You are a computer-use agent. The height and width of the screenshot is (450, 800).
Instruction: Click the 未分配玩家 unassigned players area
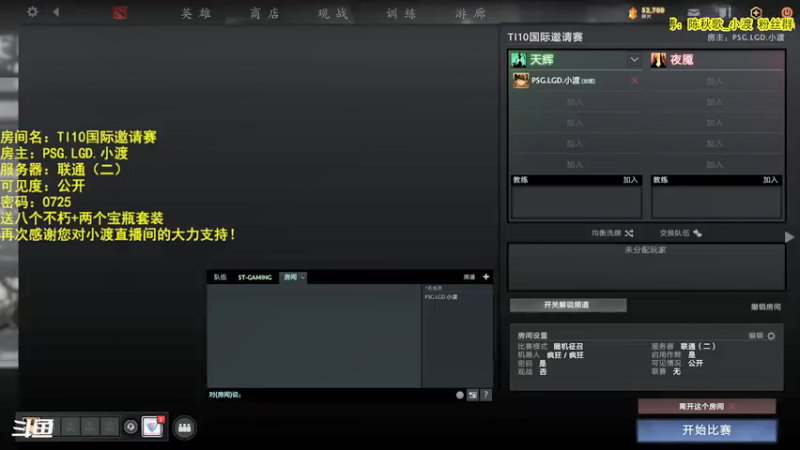[646, 267]
